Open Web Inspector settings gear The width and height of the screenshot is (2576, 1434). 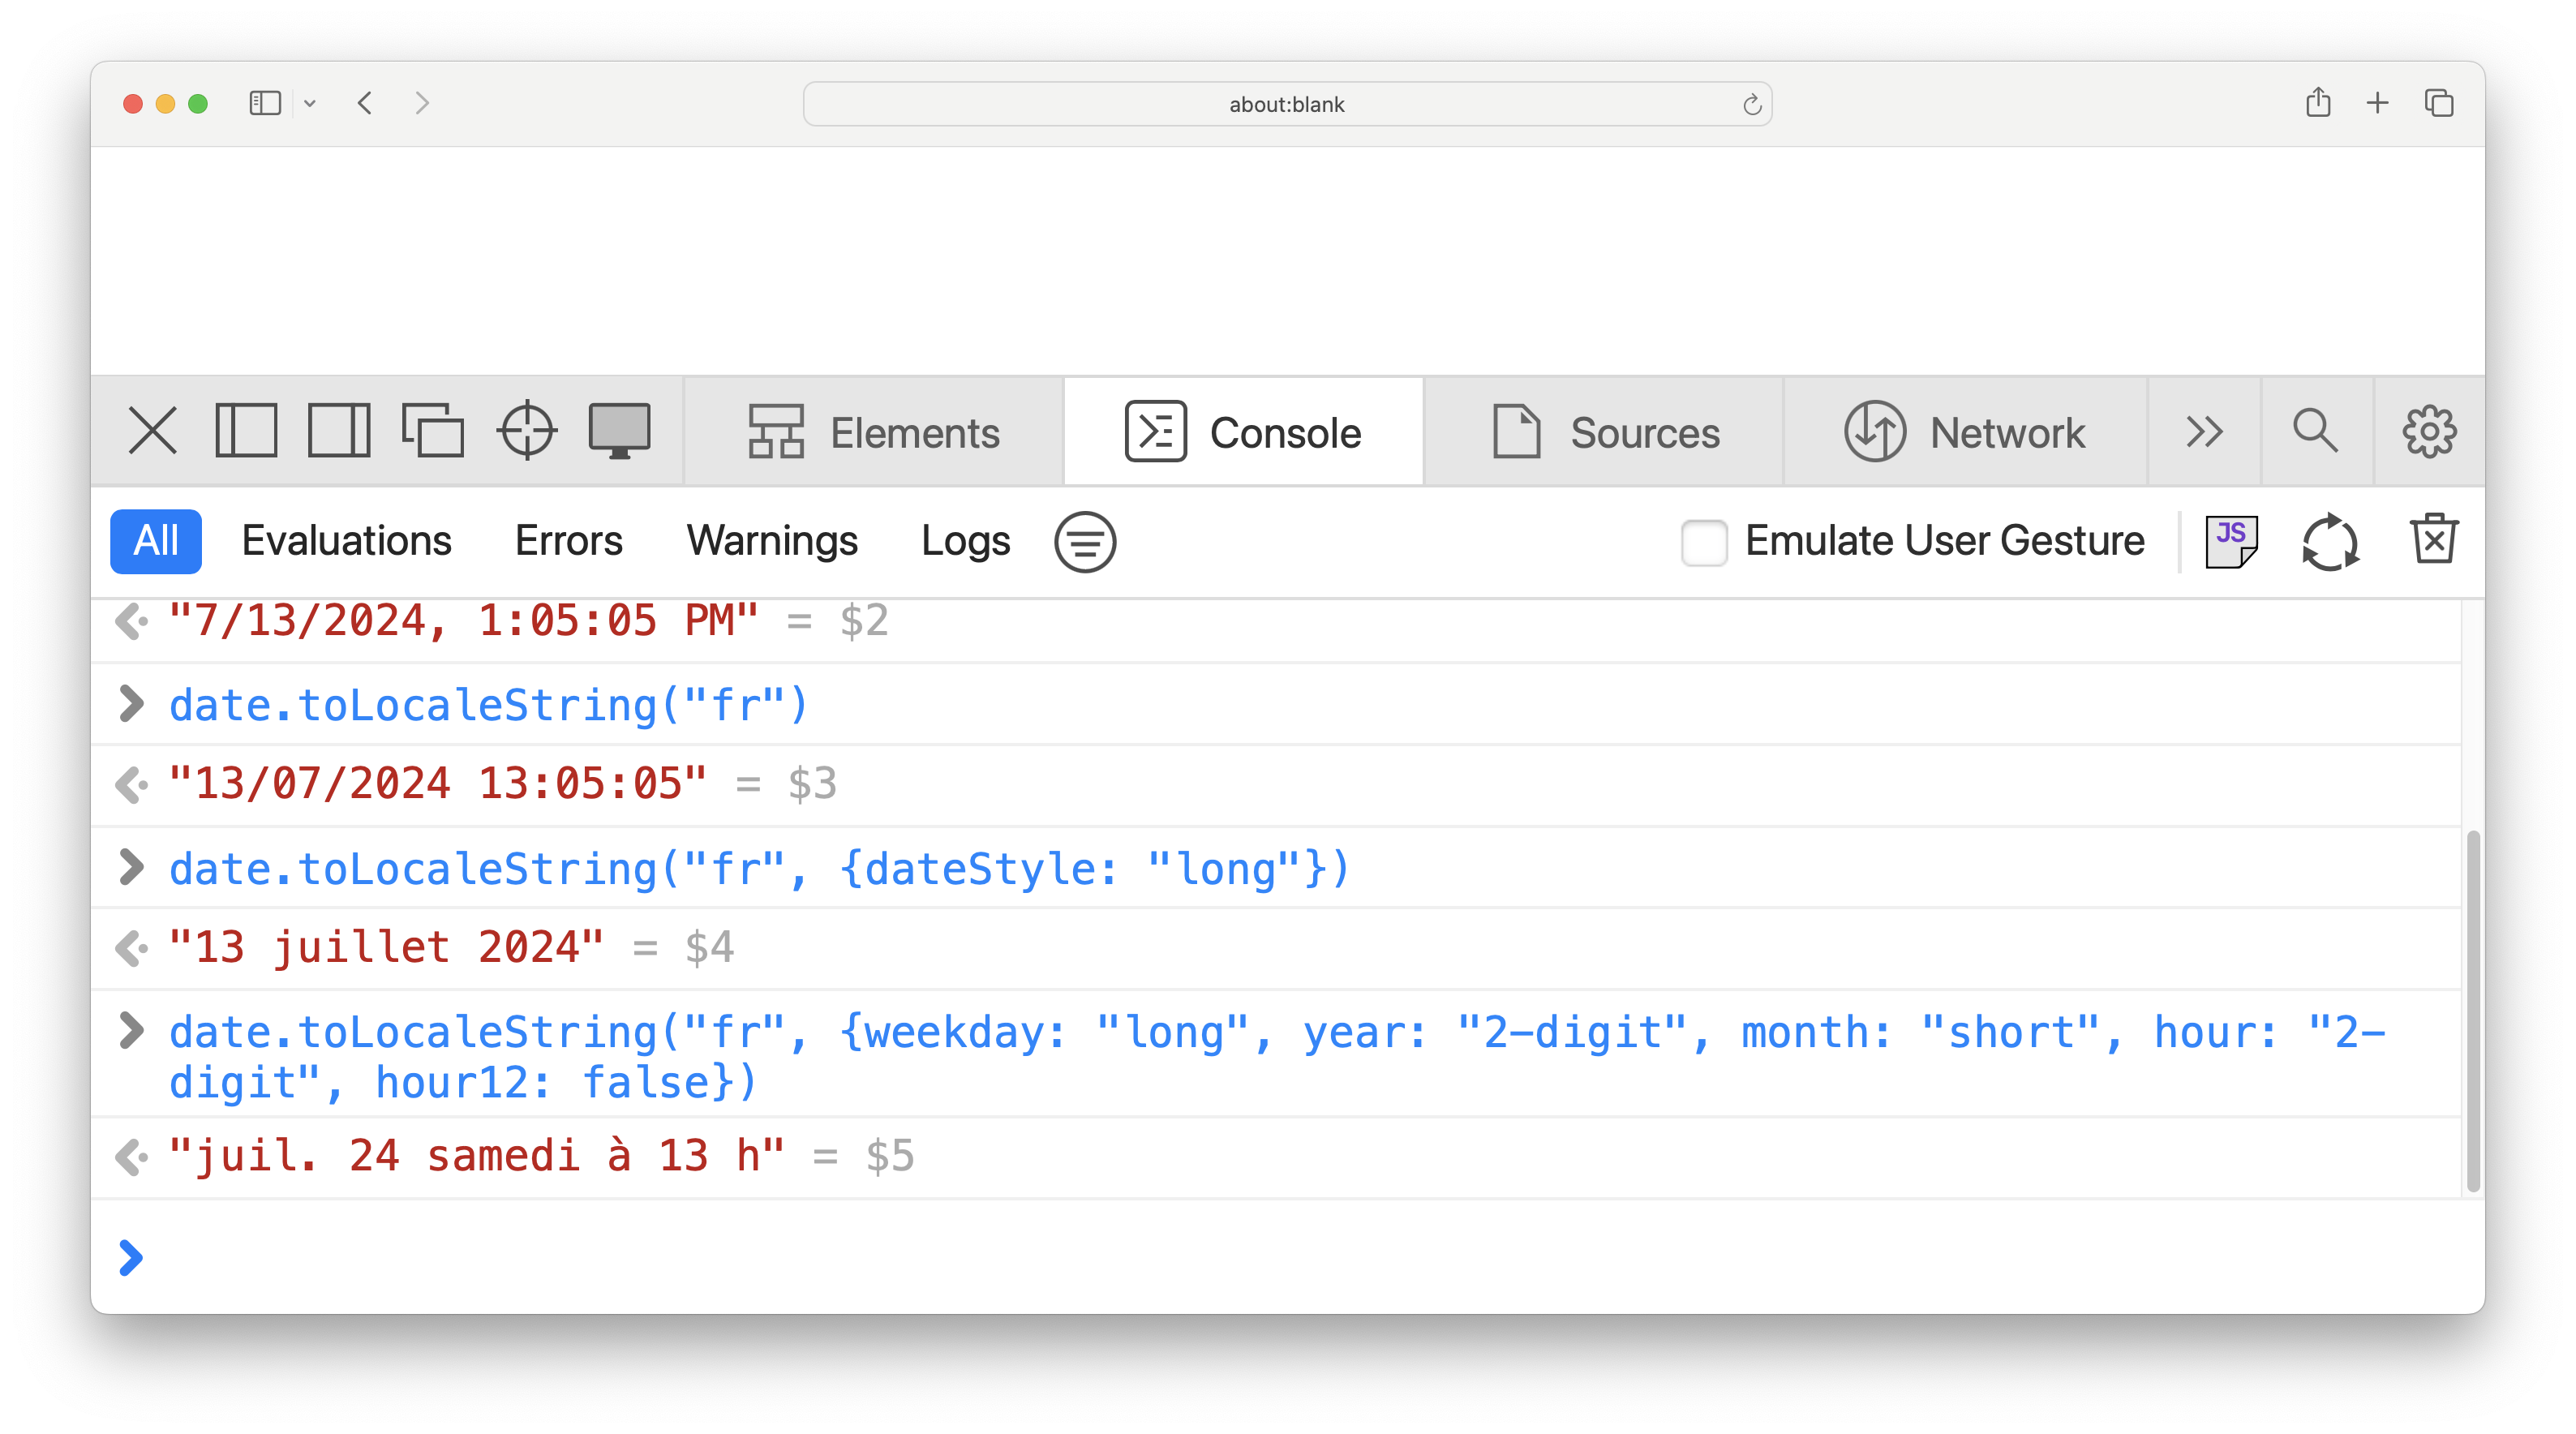tap(2429, 432)
